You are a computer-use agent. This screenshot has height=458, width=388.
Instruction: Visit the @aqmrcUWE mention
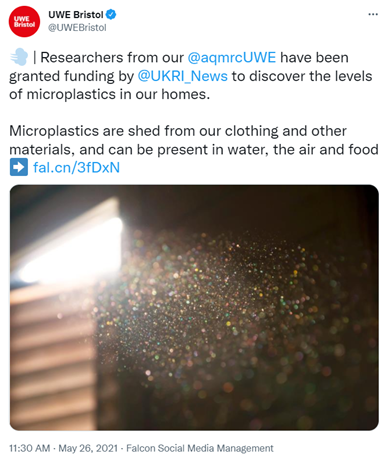pos(232,58)
